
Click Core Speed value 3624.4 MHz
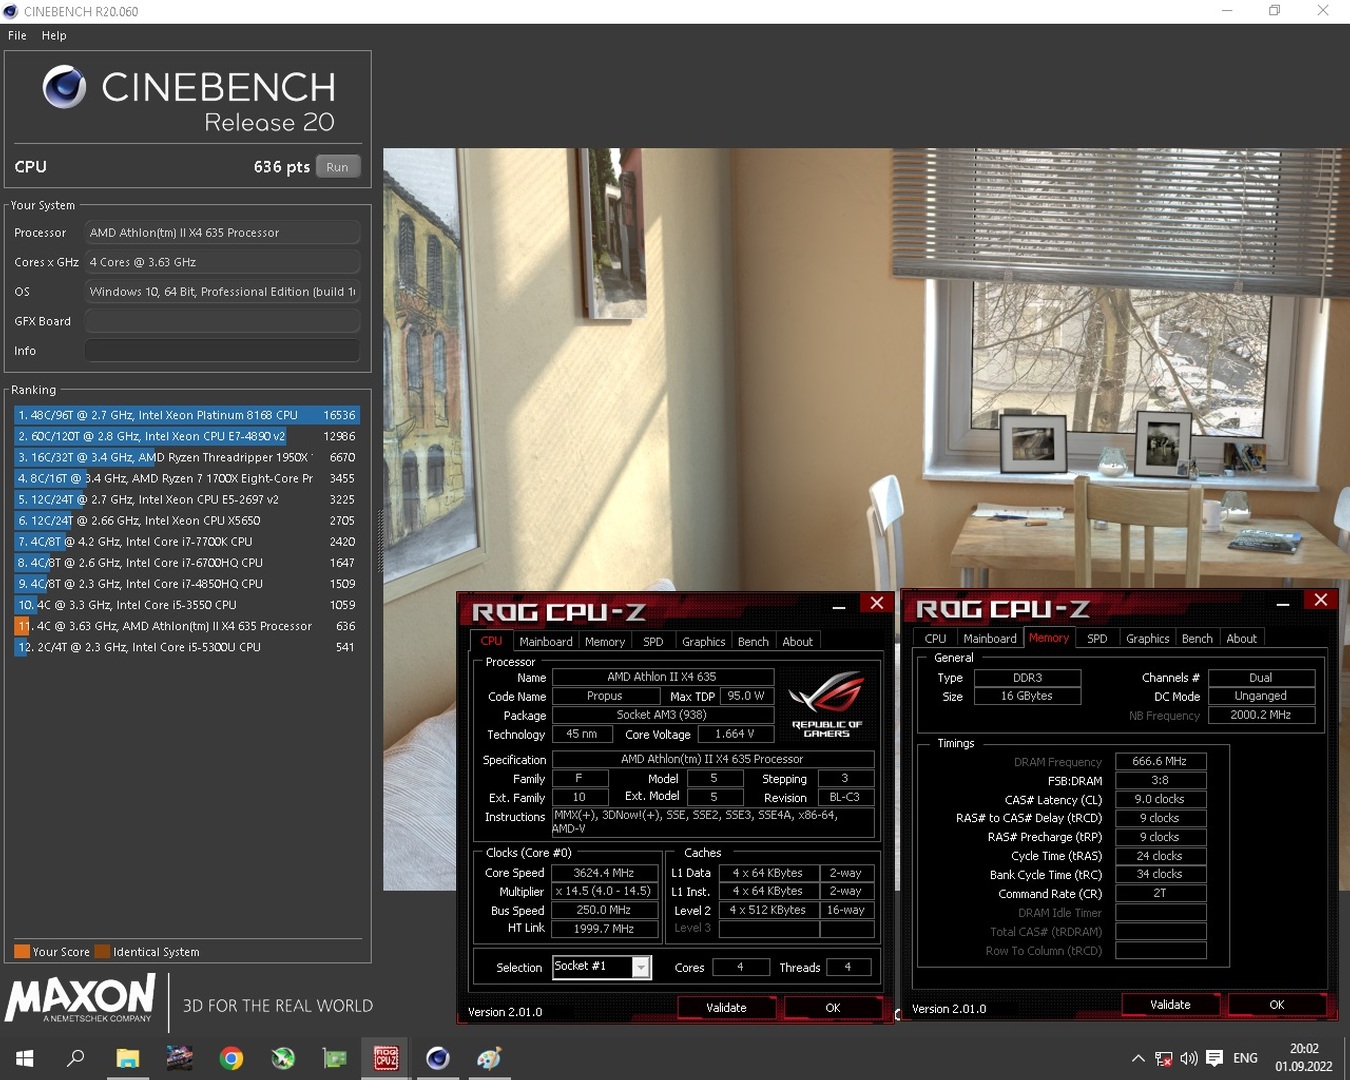(604, 873)
